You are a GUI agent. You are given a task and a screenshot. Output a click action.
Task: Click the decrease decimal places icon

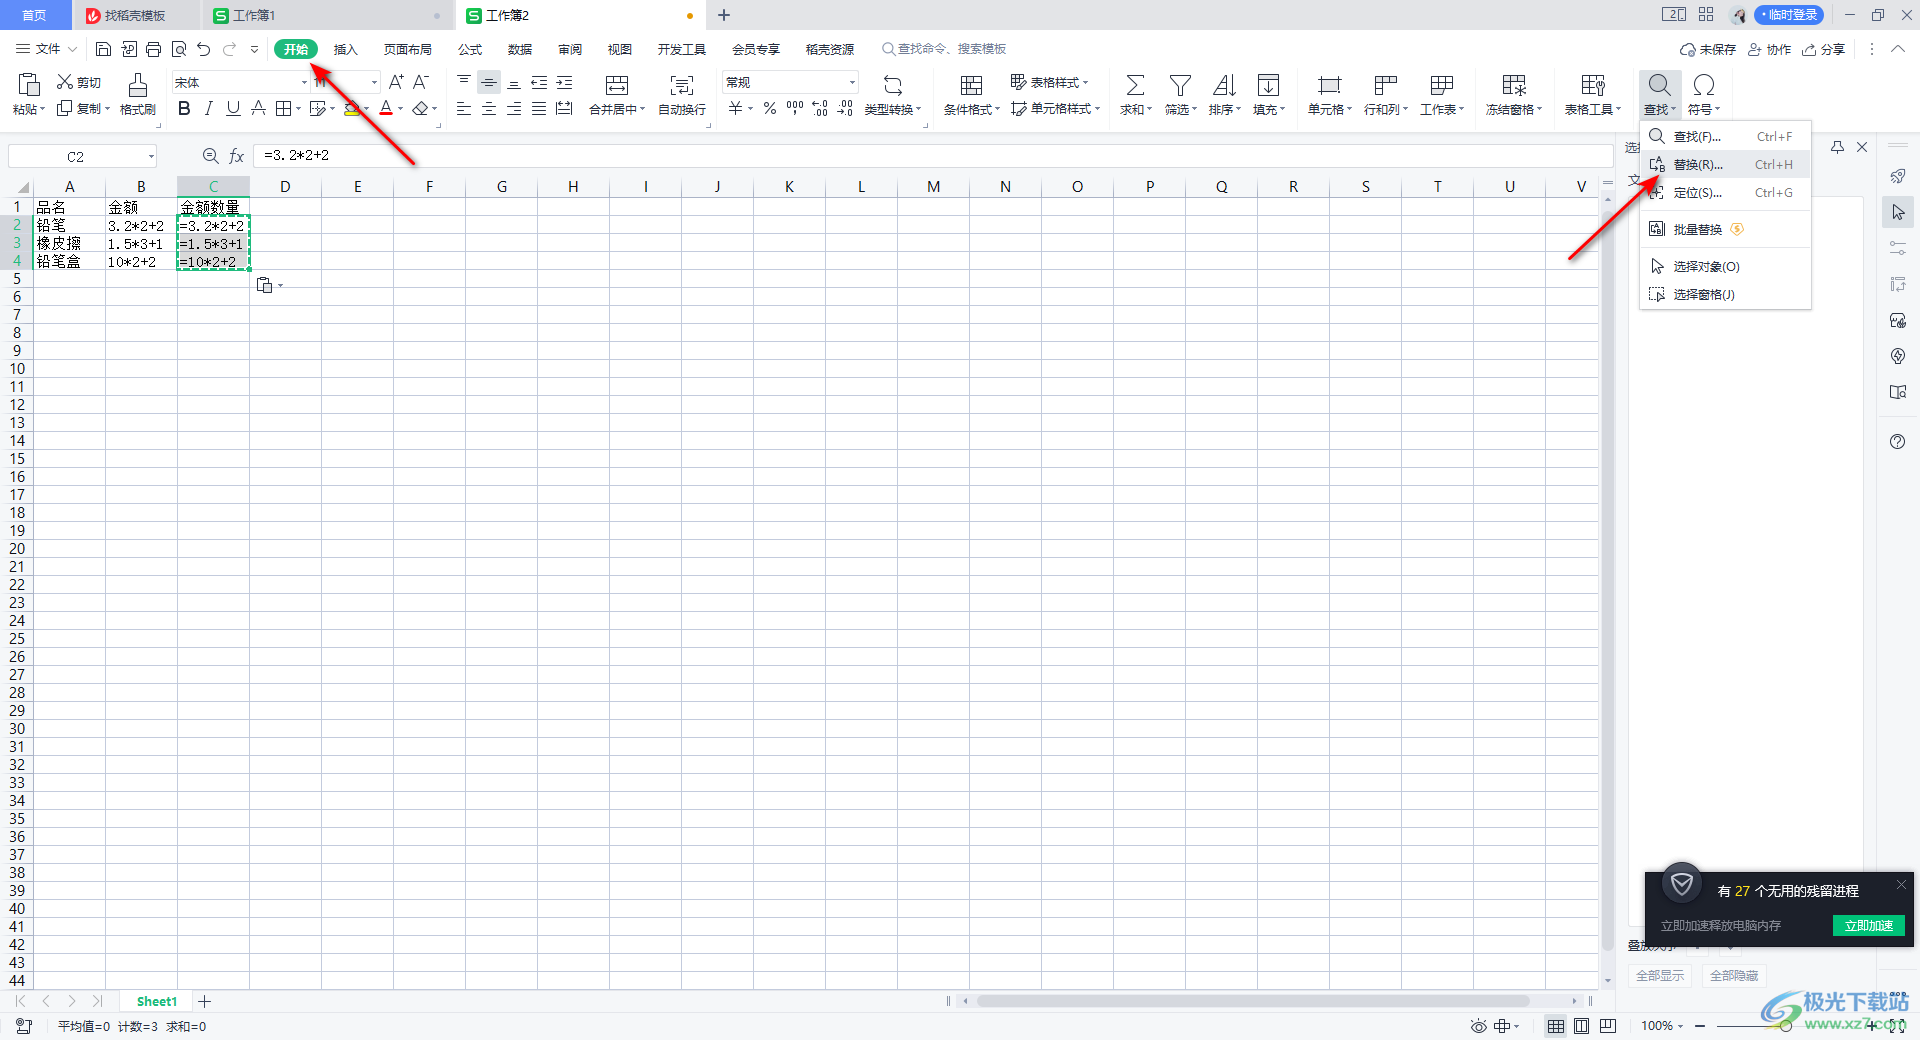pos(845,108)
